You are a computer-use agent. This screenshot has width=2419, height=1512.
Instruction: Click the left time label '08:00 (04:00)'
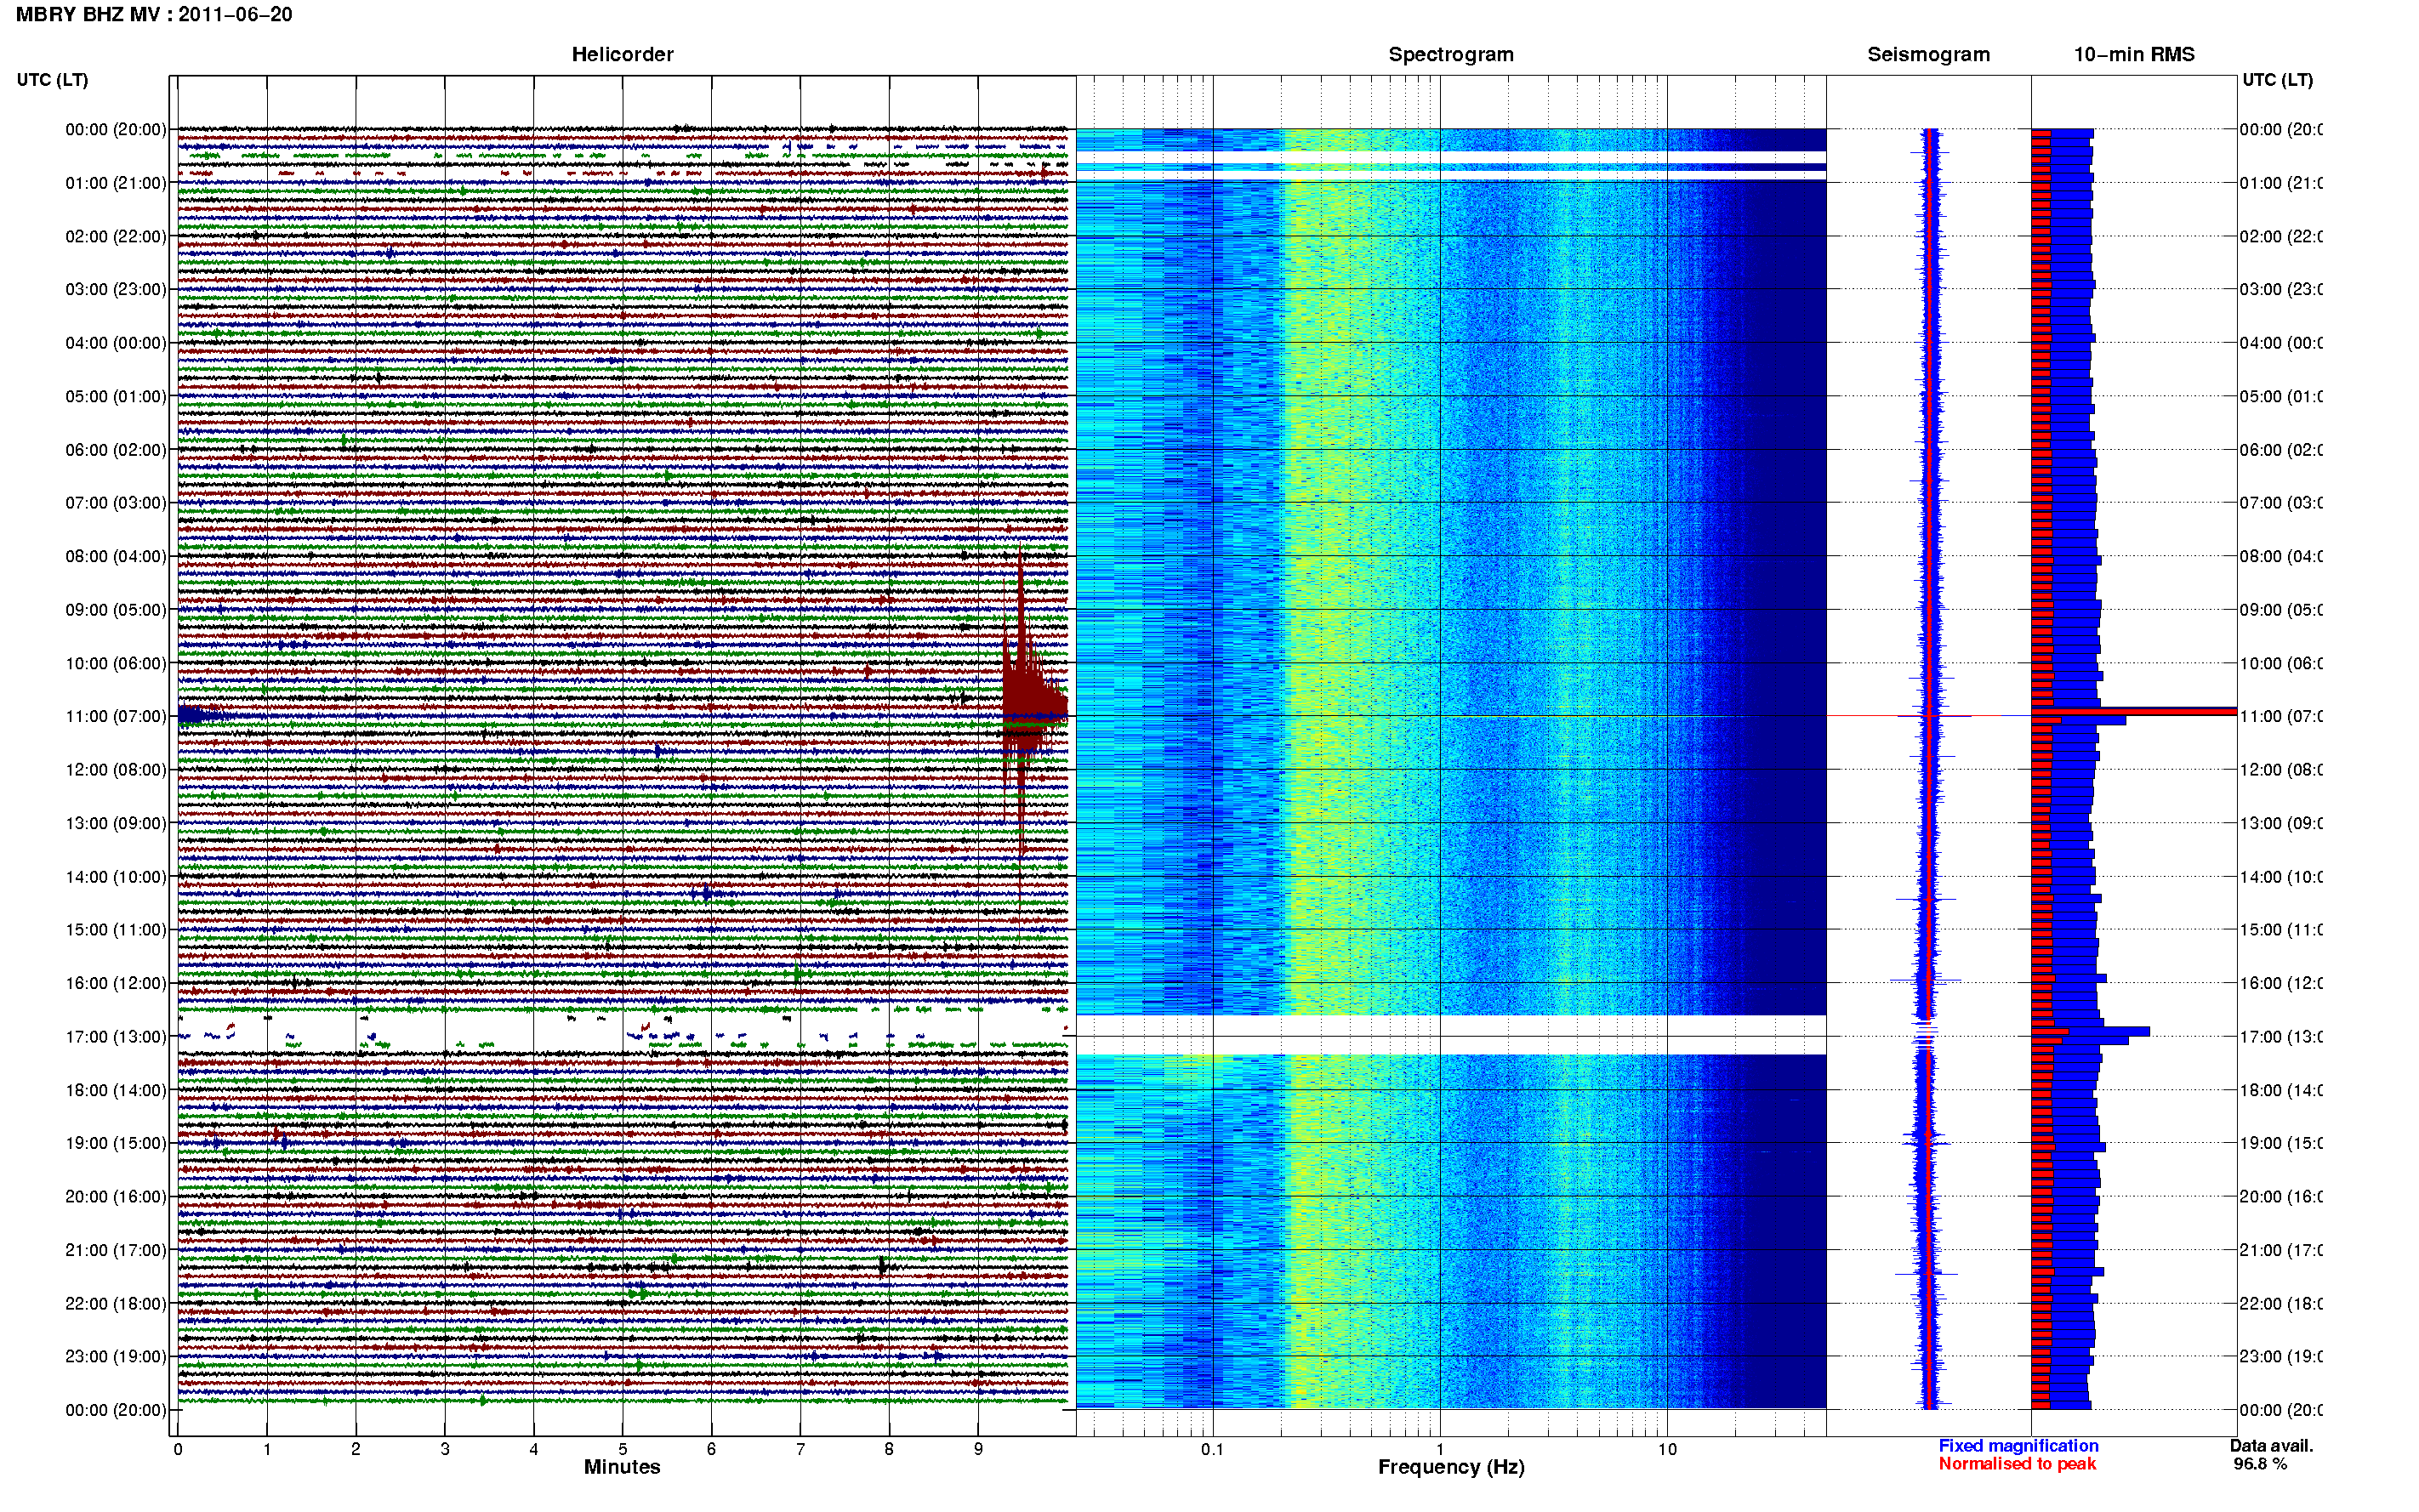[x=116, y=556]
